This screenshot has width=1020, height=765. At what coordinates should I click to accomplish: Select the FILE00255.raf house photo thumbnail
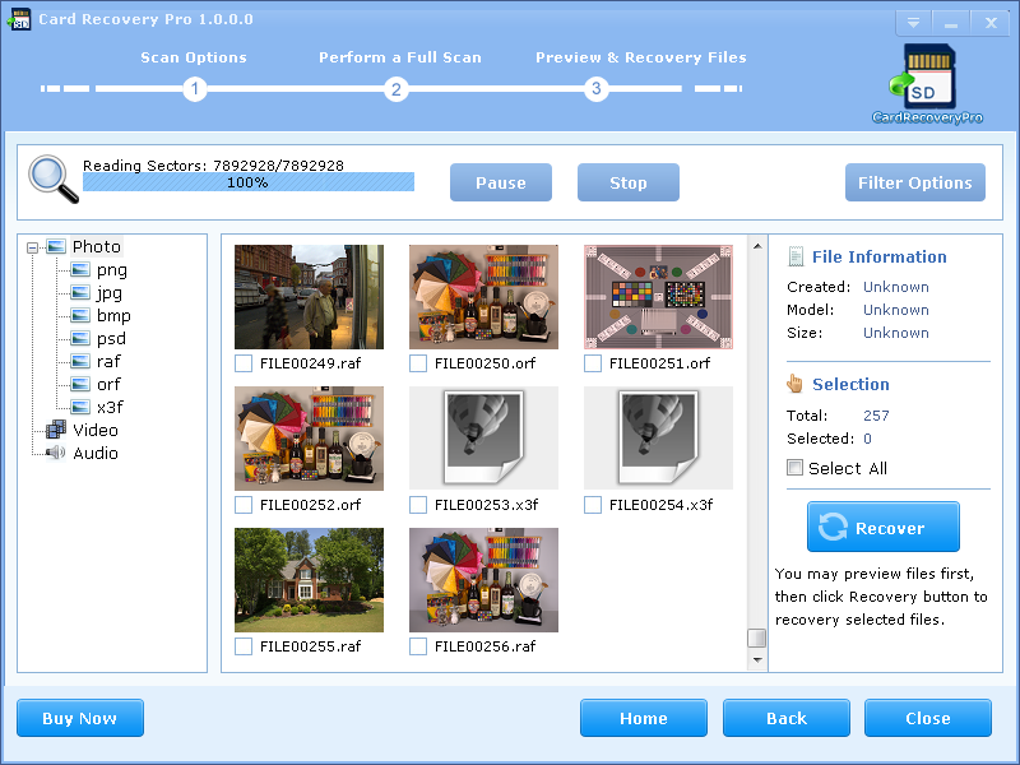click(309, 580)
